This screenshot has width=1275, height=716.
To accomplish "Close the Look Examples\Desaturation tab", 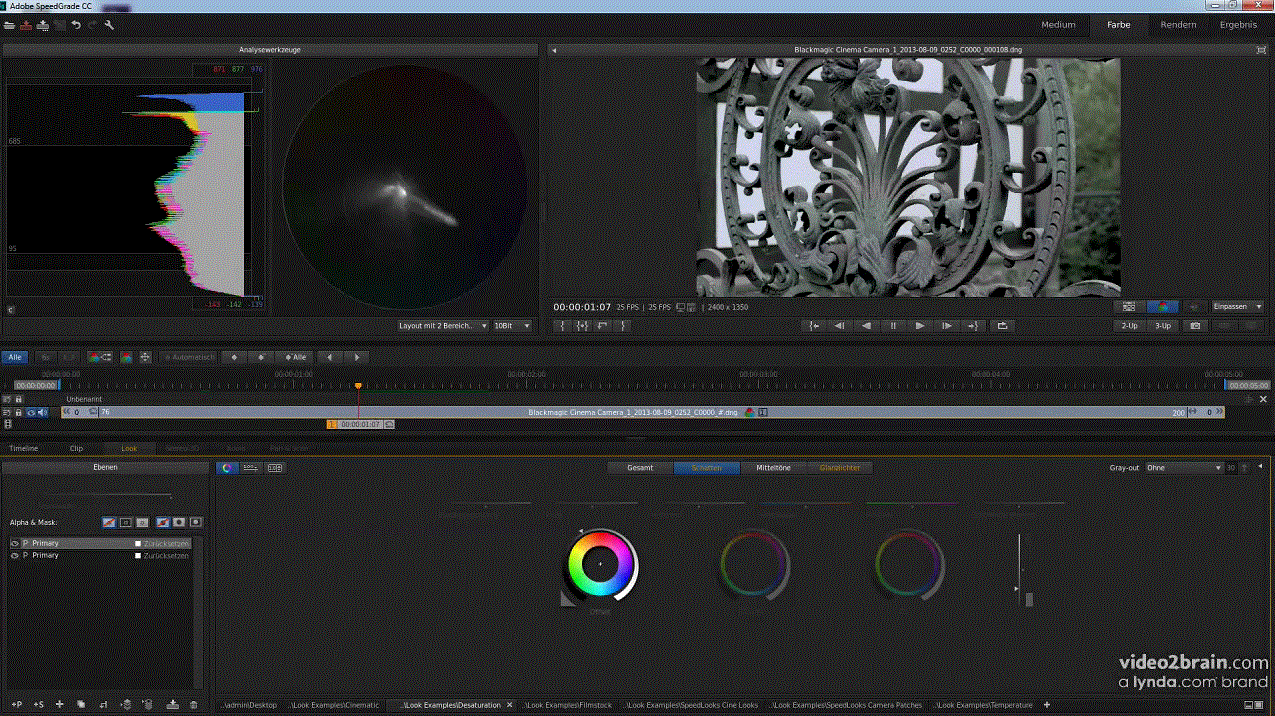I will point(509,705).
